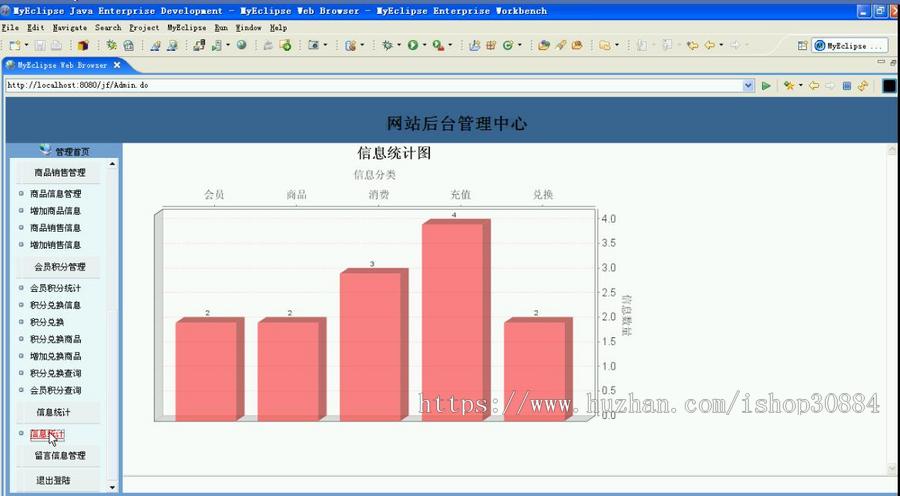Click the browser bar back arrow
Viewport: 900px width, 496px height.
[x=814, y=86]
